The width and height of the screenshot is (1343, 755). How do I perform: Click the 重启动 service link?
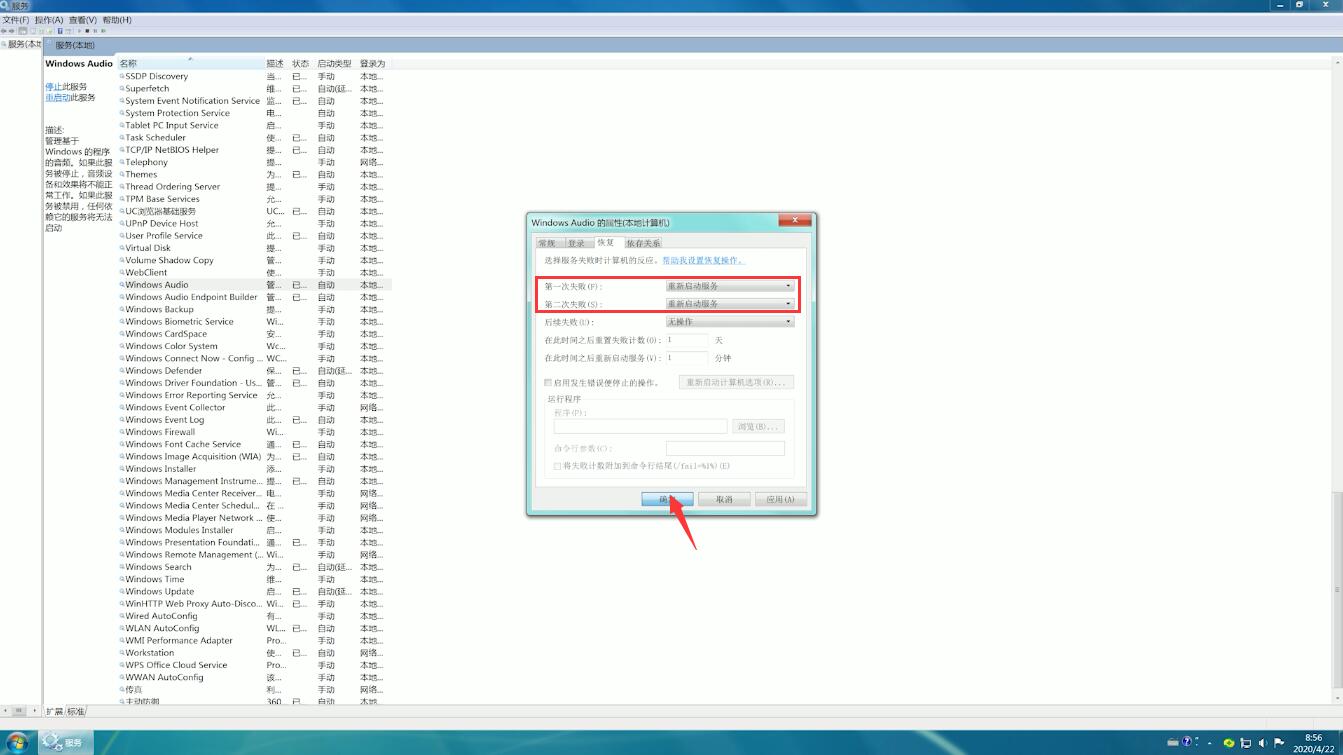coord(58,98)
